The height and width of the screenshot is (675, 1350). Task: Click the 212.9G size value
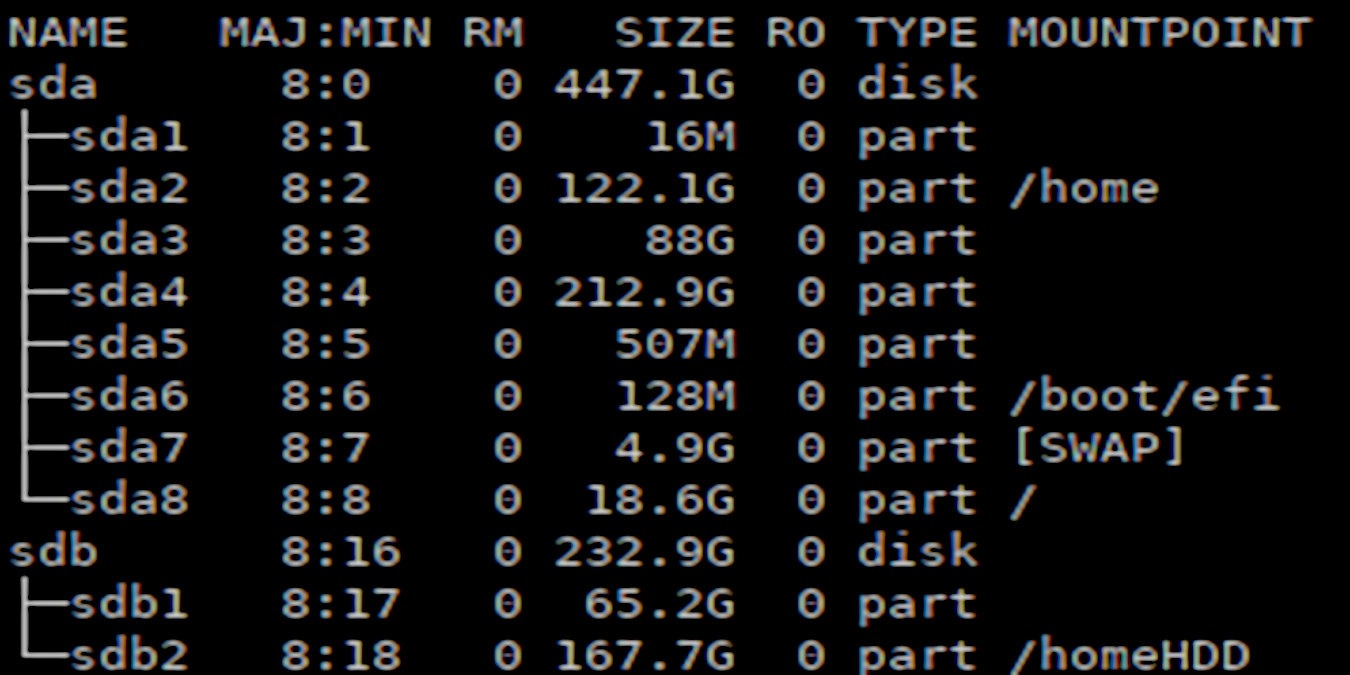(645, 293)
